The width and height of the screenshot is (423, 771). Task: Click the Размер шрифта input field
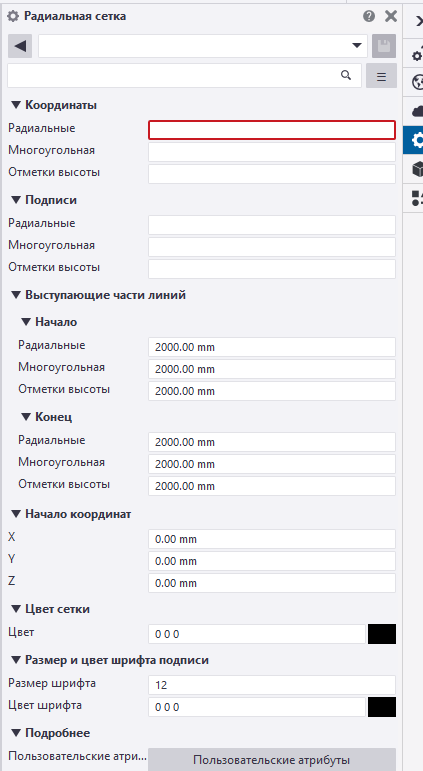(272, 685)
